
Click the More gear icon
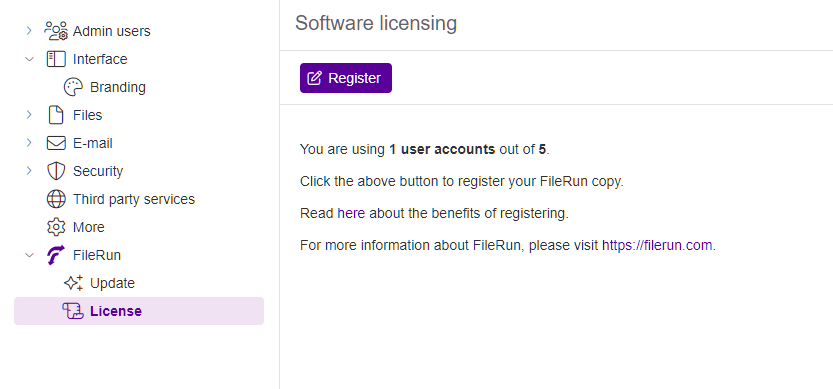tap(56, 227)
